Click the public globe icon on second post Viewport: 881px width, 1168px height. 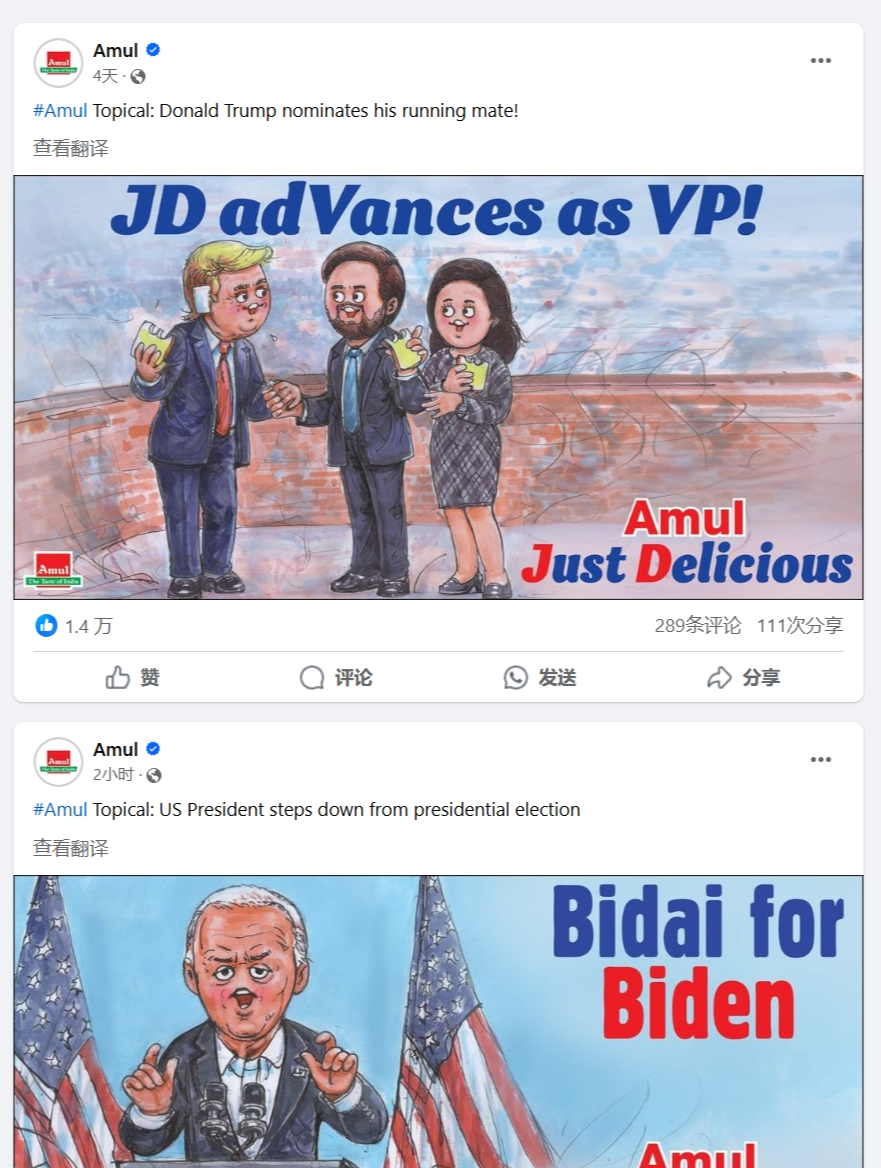153,775
